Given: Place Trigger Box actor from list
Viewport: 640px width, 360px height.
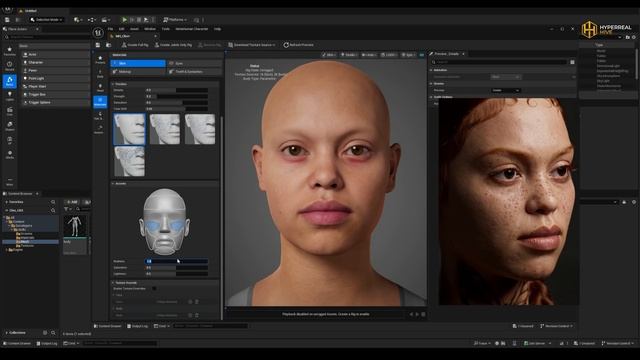Looking at the screenshot, I should point(56,94).
